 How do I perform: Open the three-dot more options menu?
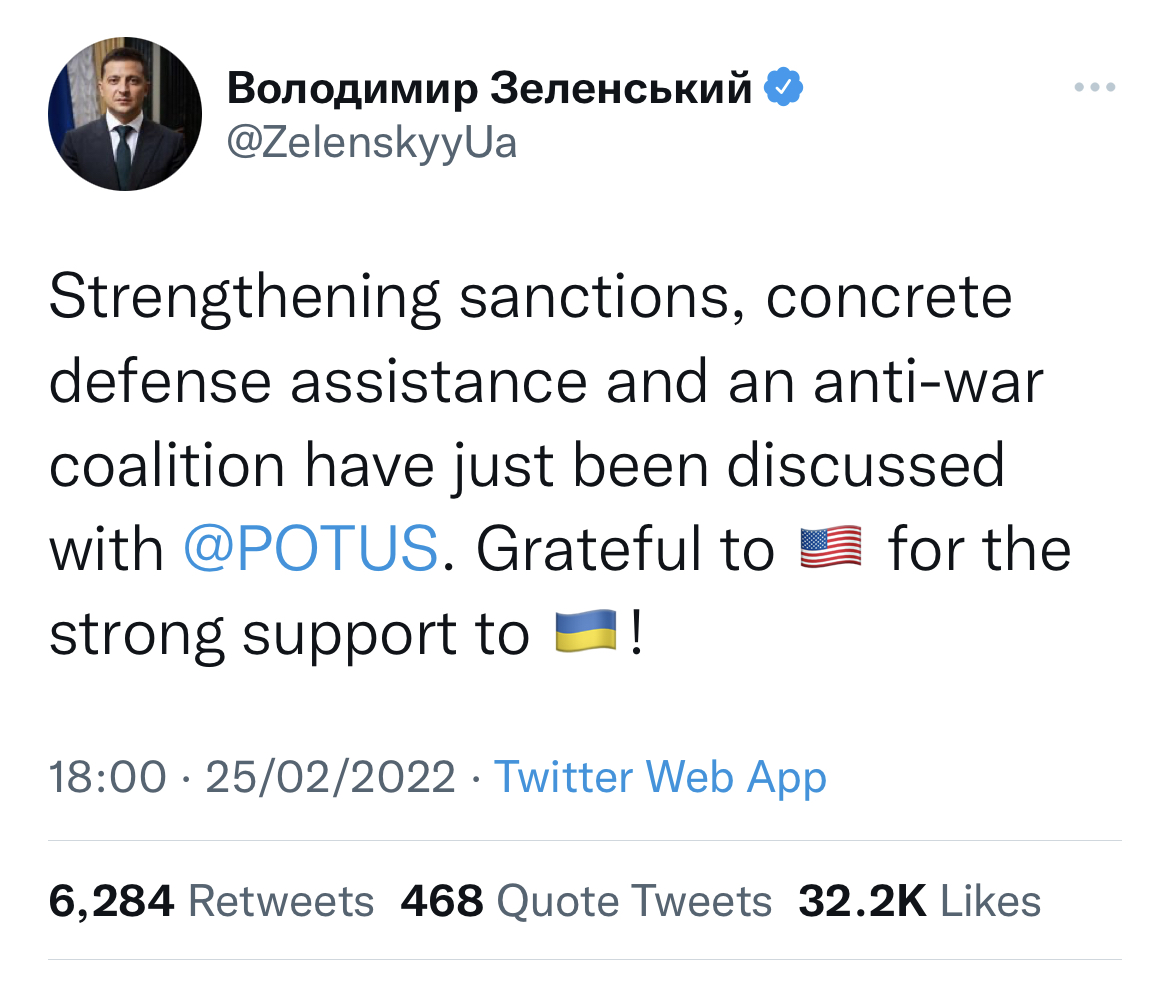tap(1094, 89)
